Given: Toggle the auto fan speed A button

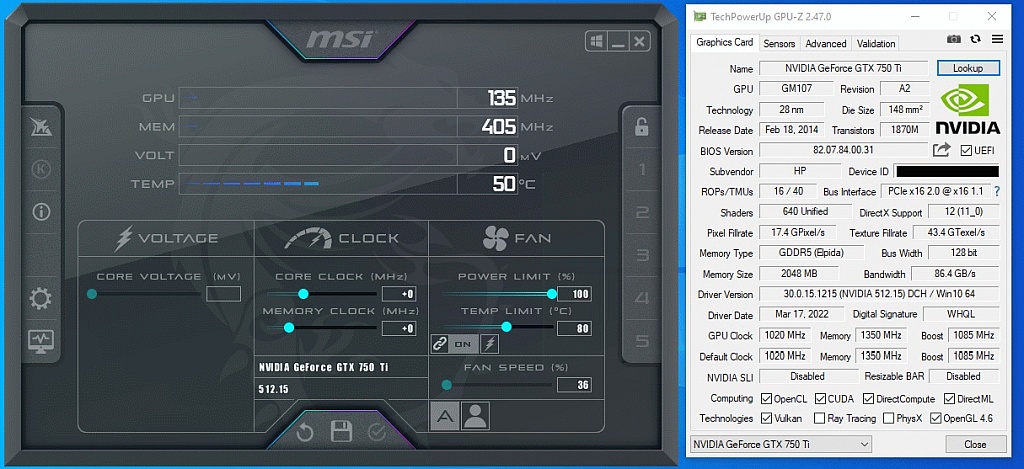Looking at the screenshot, I should tap(444, 416).
